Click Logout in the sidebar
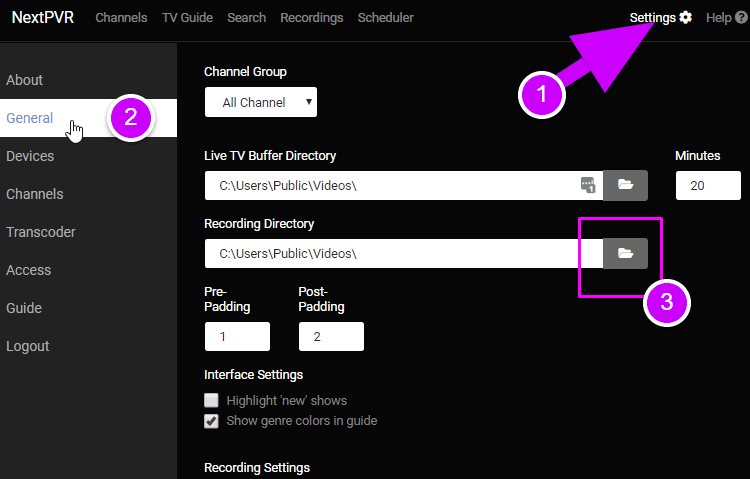750x479 pixels. 88,346
